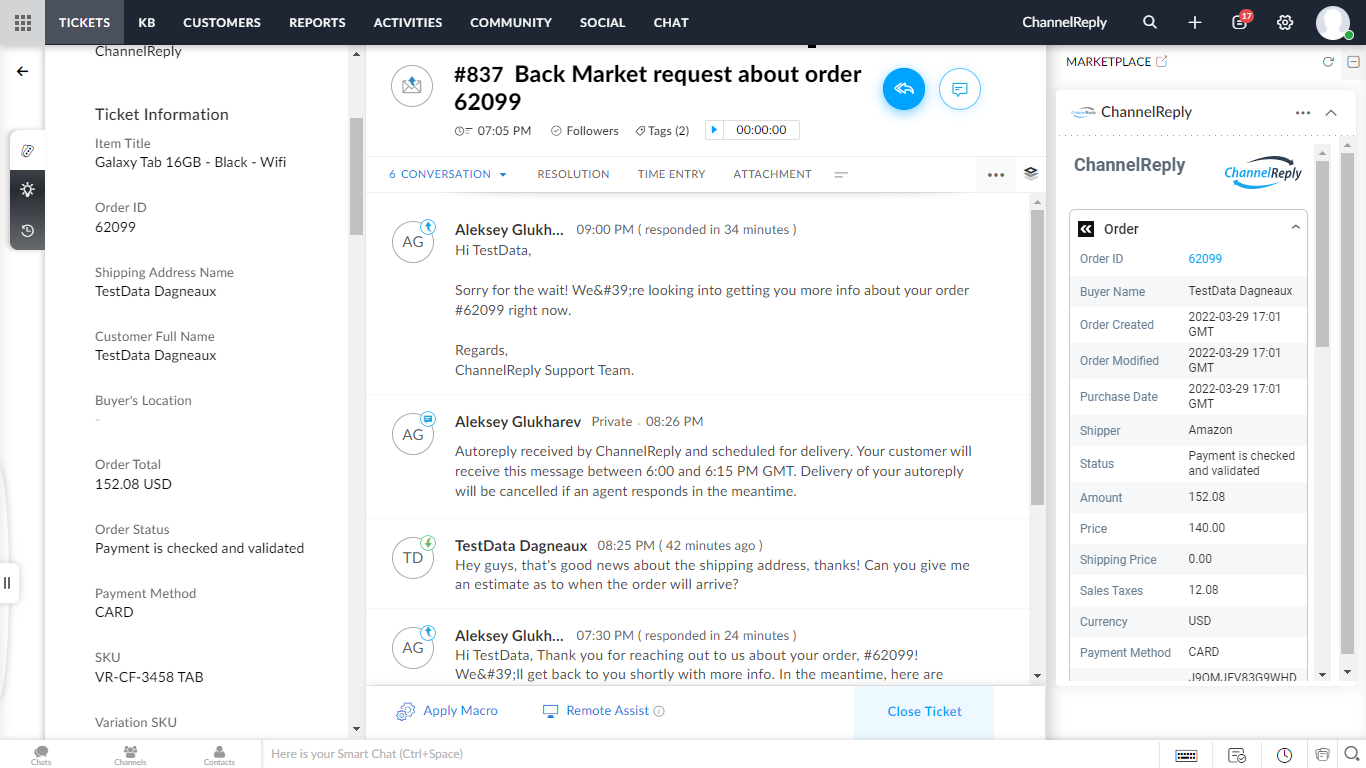Image resolution: width=1366 pixels, height=768 pixels.
Task: Click the ticket checklist icon in bottom bar
Action: pos(1237,755)
